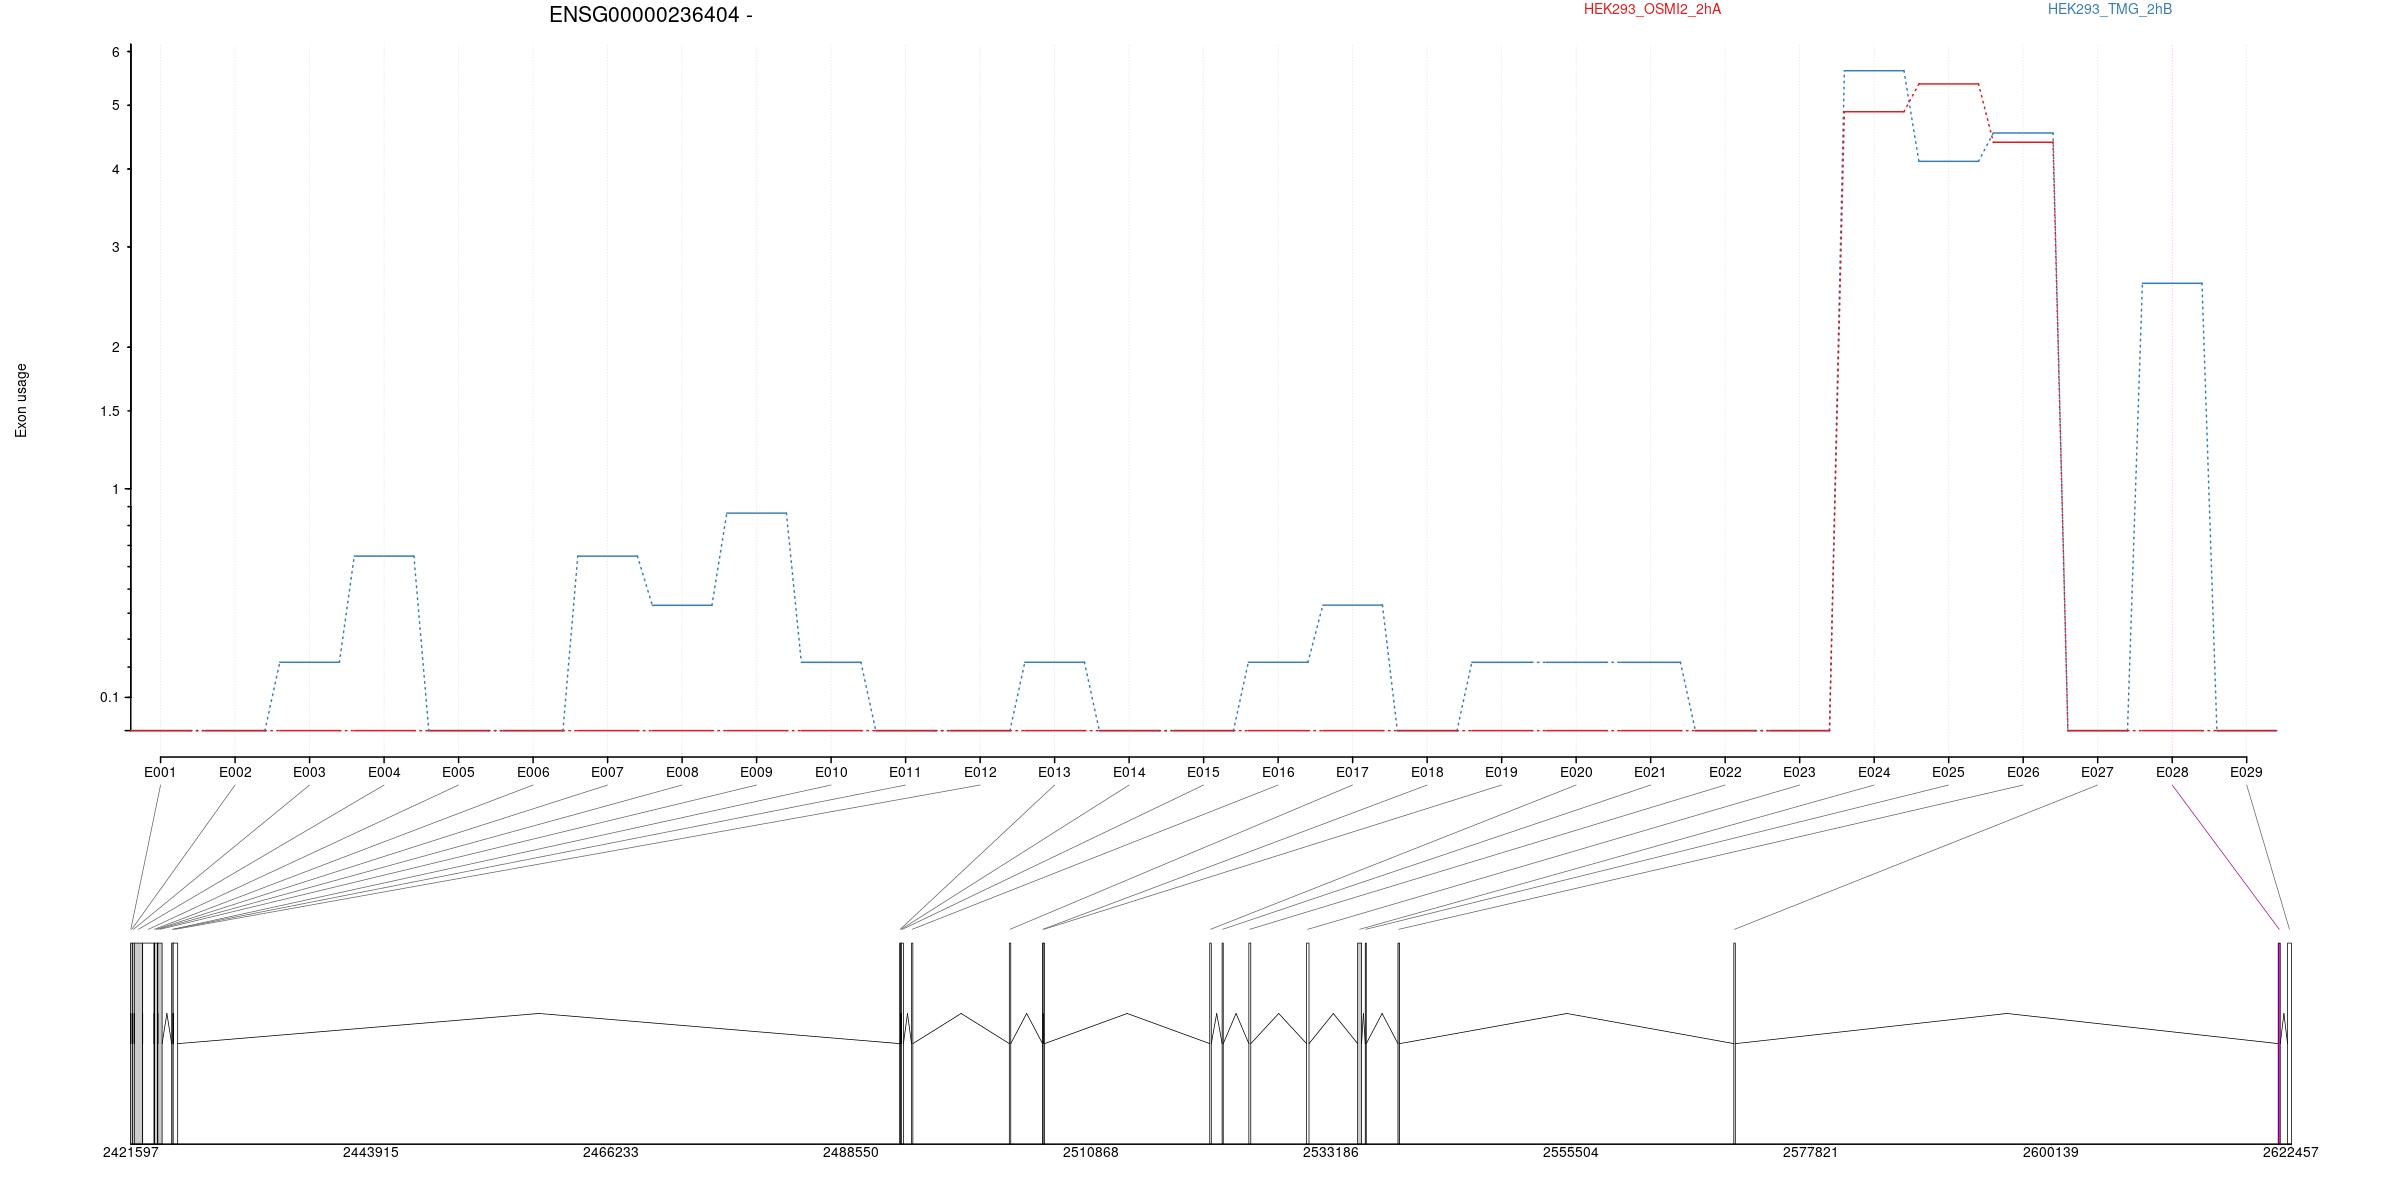The height and width of the screenshot is (1200, 2400).
Task: Click exon label E023
Action: pos(1799,772)
